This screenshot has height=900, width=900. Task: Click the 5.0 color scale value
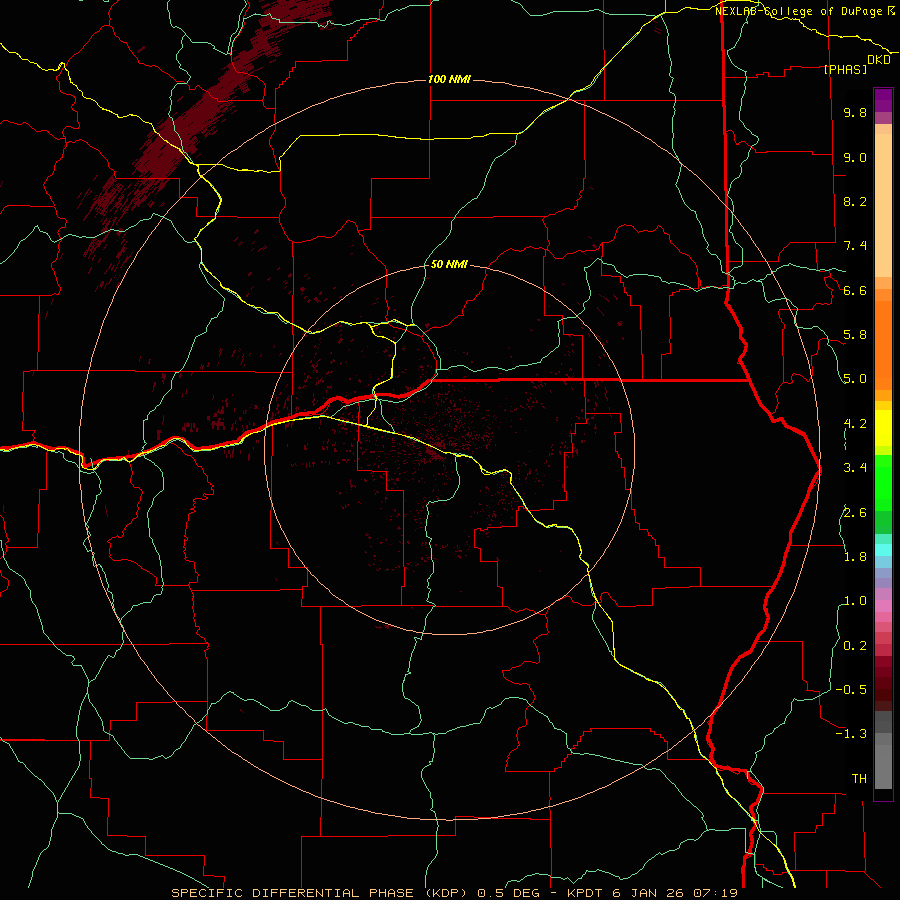(x=855, y=379)
